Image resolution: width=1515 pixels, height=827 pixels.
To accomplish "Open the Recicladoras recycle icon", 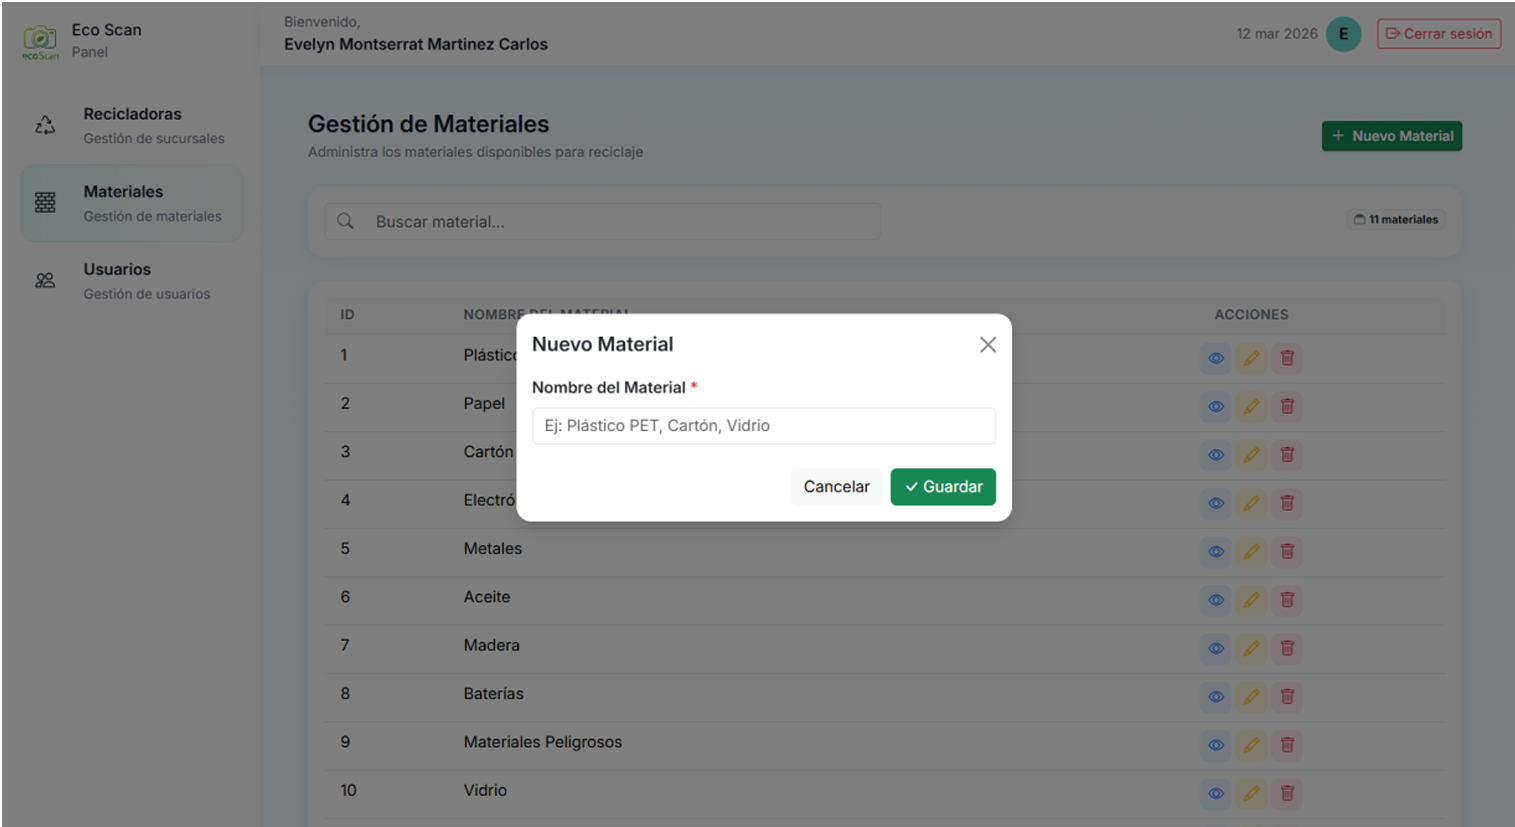I will [45, 125].
